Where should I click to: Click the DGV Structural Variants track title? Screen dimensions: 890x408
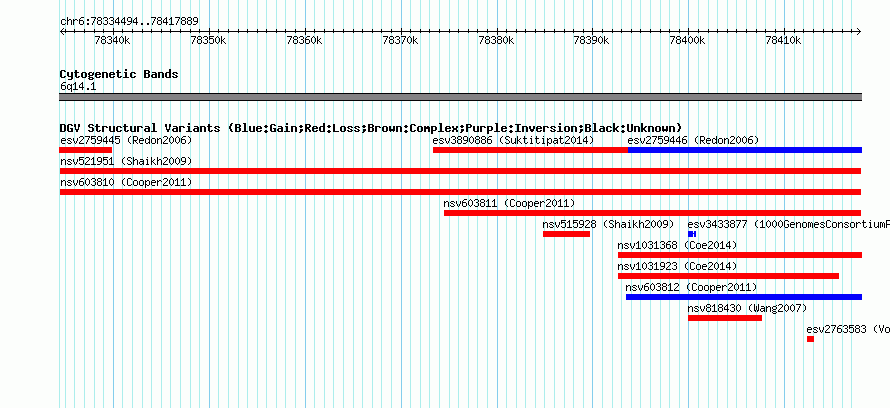[371, 128]
